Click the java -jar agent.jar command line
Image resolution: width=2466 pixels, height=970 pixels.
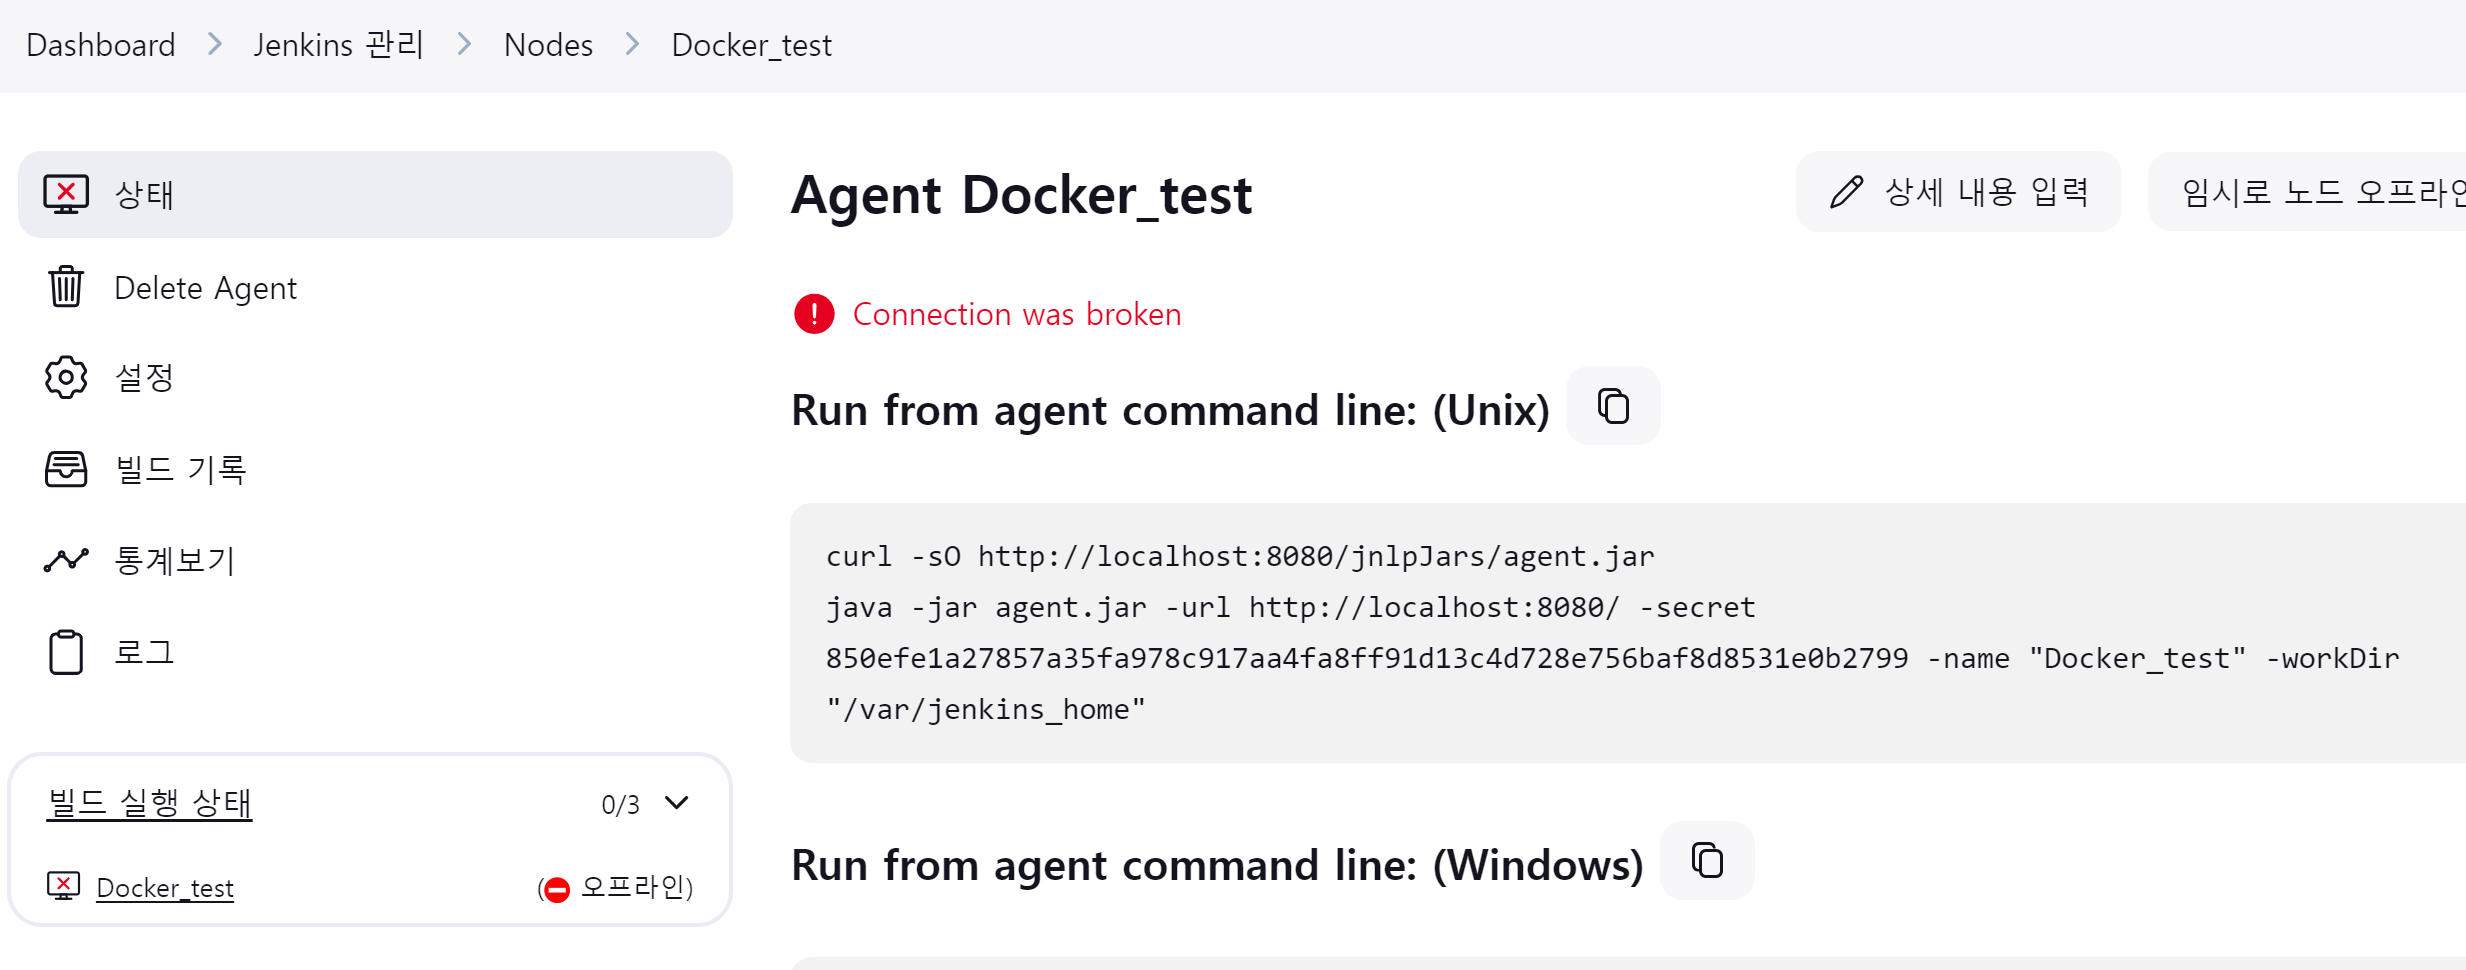(x=1290, y=607)
